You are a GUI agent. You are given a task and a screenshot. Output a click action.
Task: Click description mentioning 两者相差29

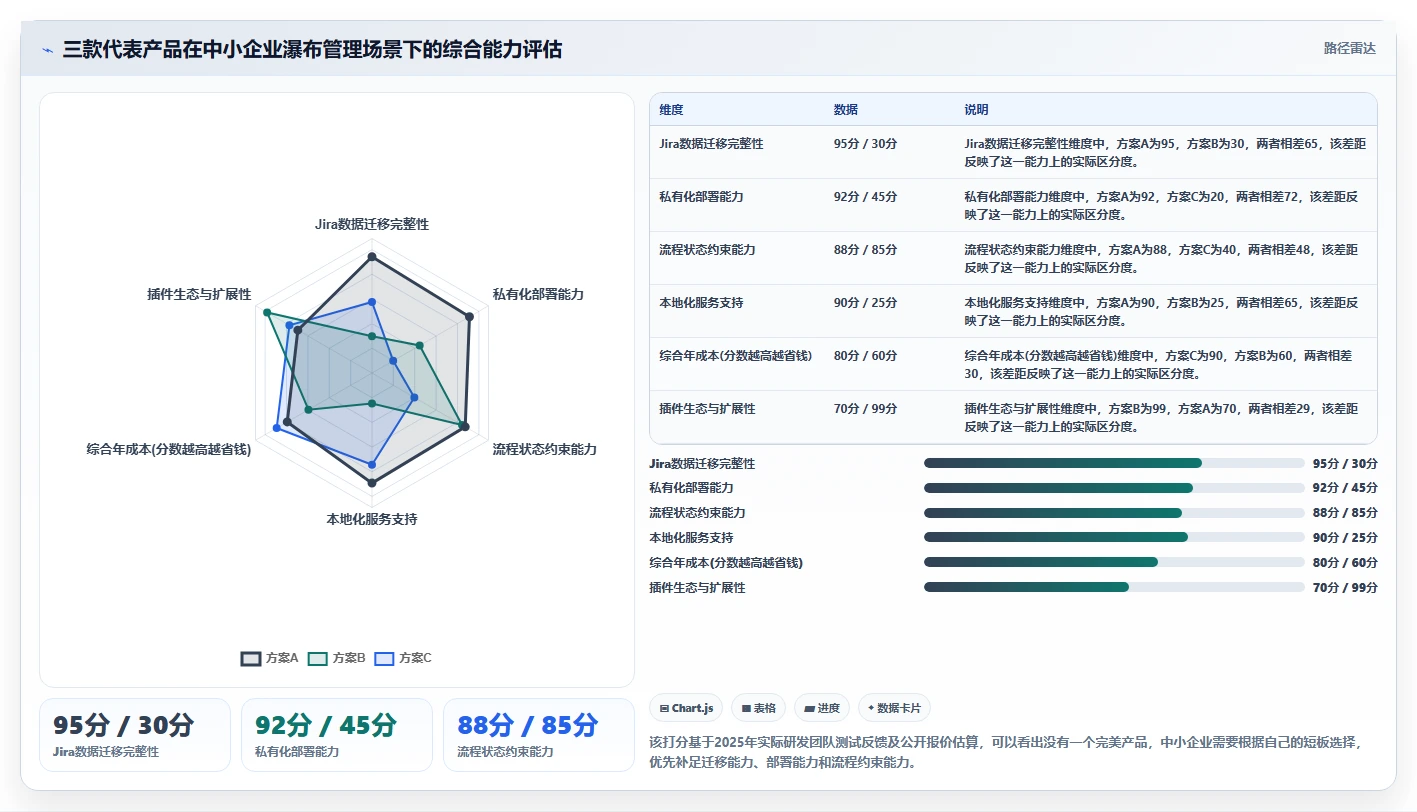click(1162, 417)
